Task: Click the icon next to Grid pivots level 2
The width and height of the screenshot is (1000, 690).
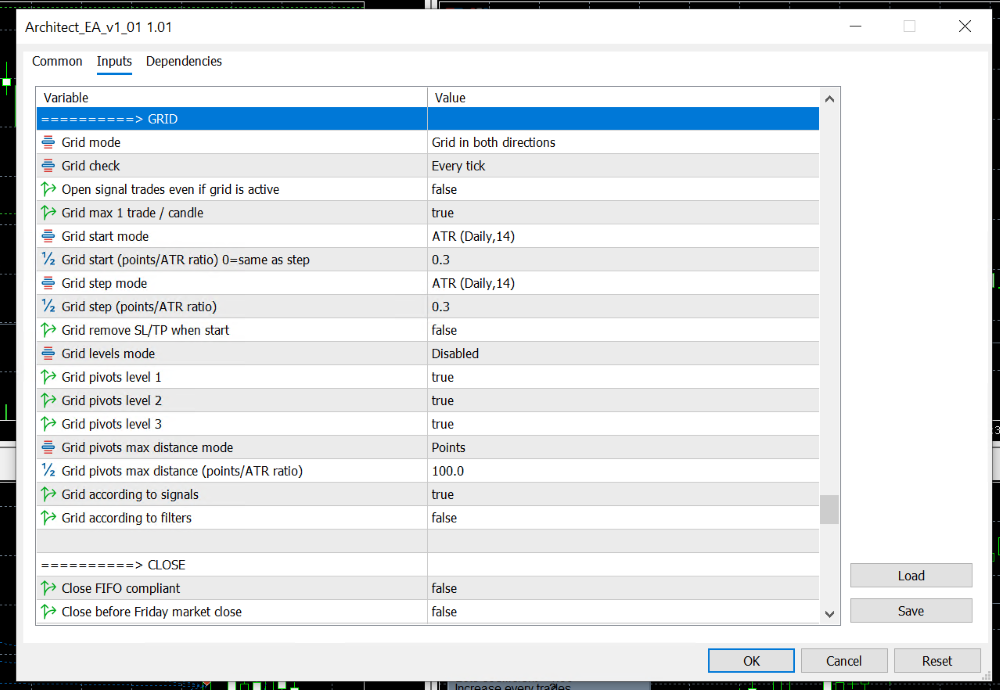Action: (48, 401)
